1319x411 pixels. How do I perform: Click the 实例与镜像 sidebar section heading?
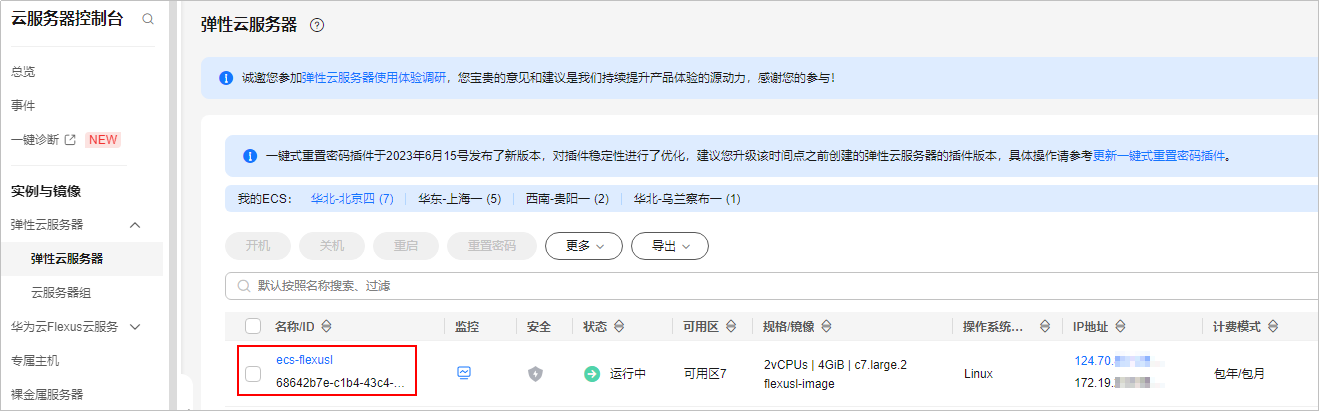point(46,191)
